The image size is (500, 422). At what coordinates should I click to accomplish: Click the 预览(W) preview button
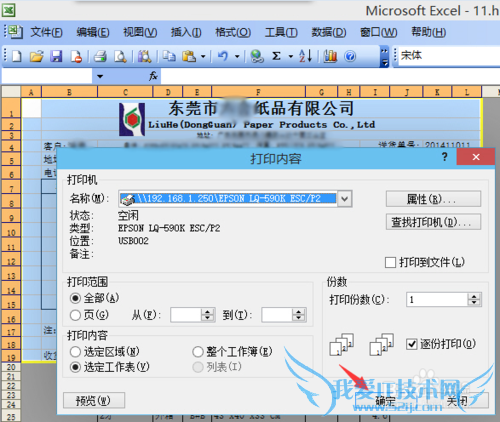tap(94, 400)
